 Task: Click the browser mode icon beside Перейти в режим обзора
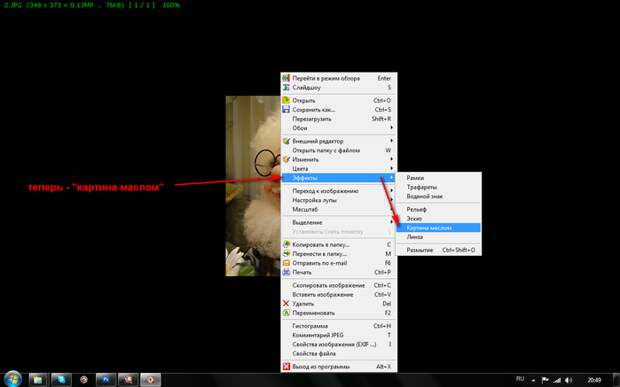(286, 78)
